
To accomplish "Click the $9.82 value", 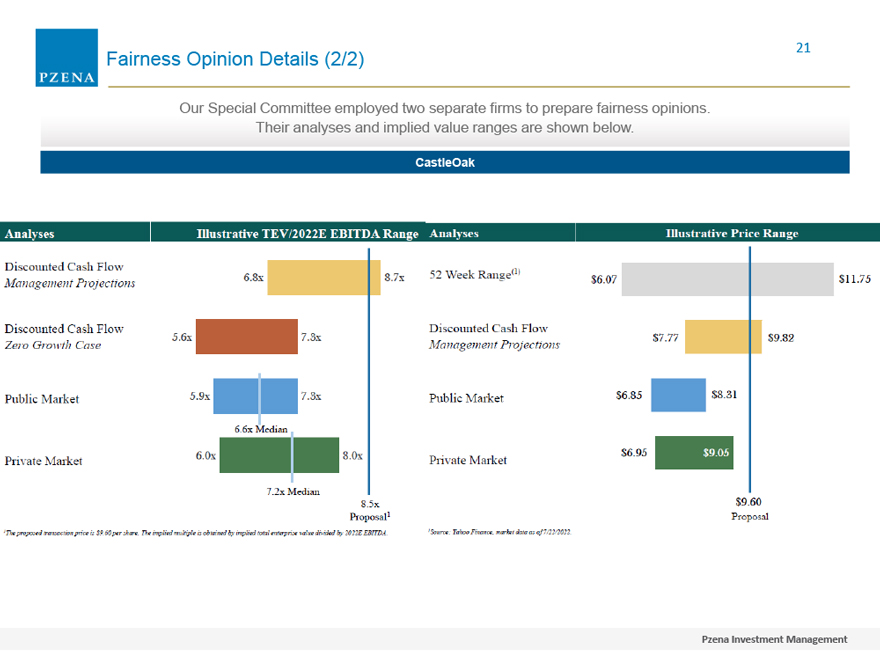I will pyautogui.click(x=781, y=338).
